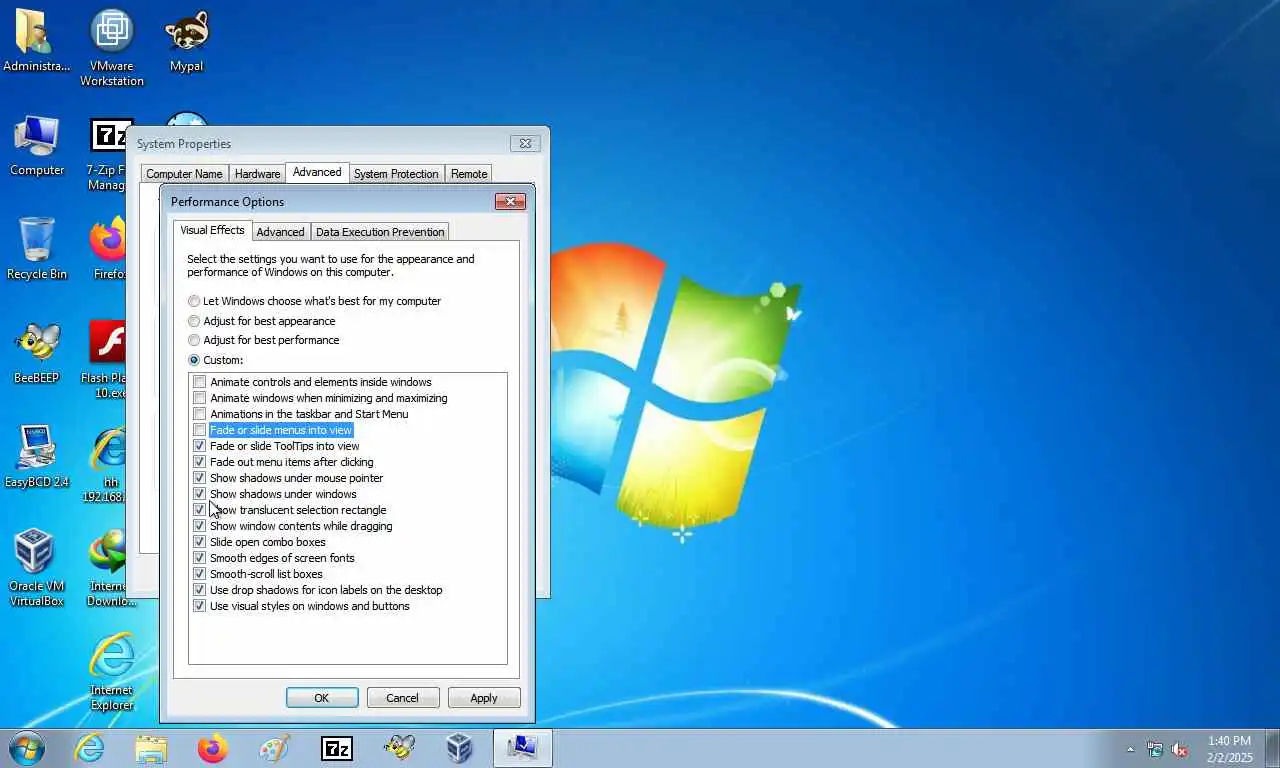The width and height of the screenshot is (1280, 768).
Task: Open Paint from the taskbar
Action: (x=274, y=748)
